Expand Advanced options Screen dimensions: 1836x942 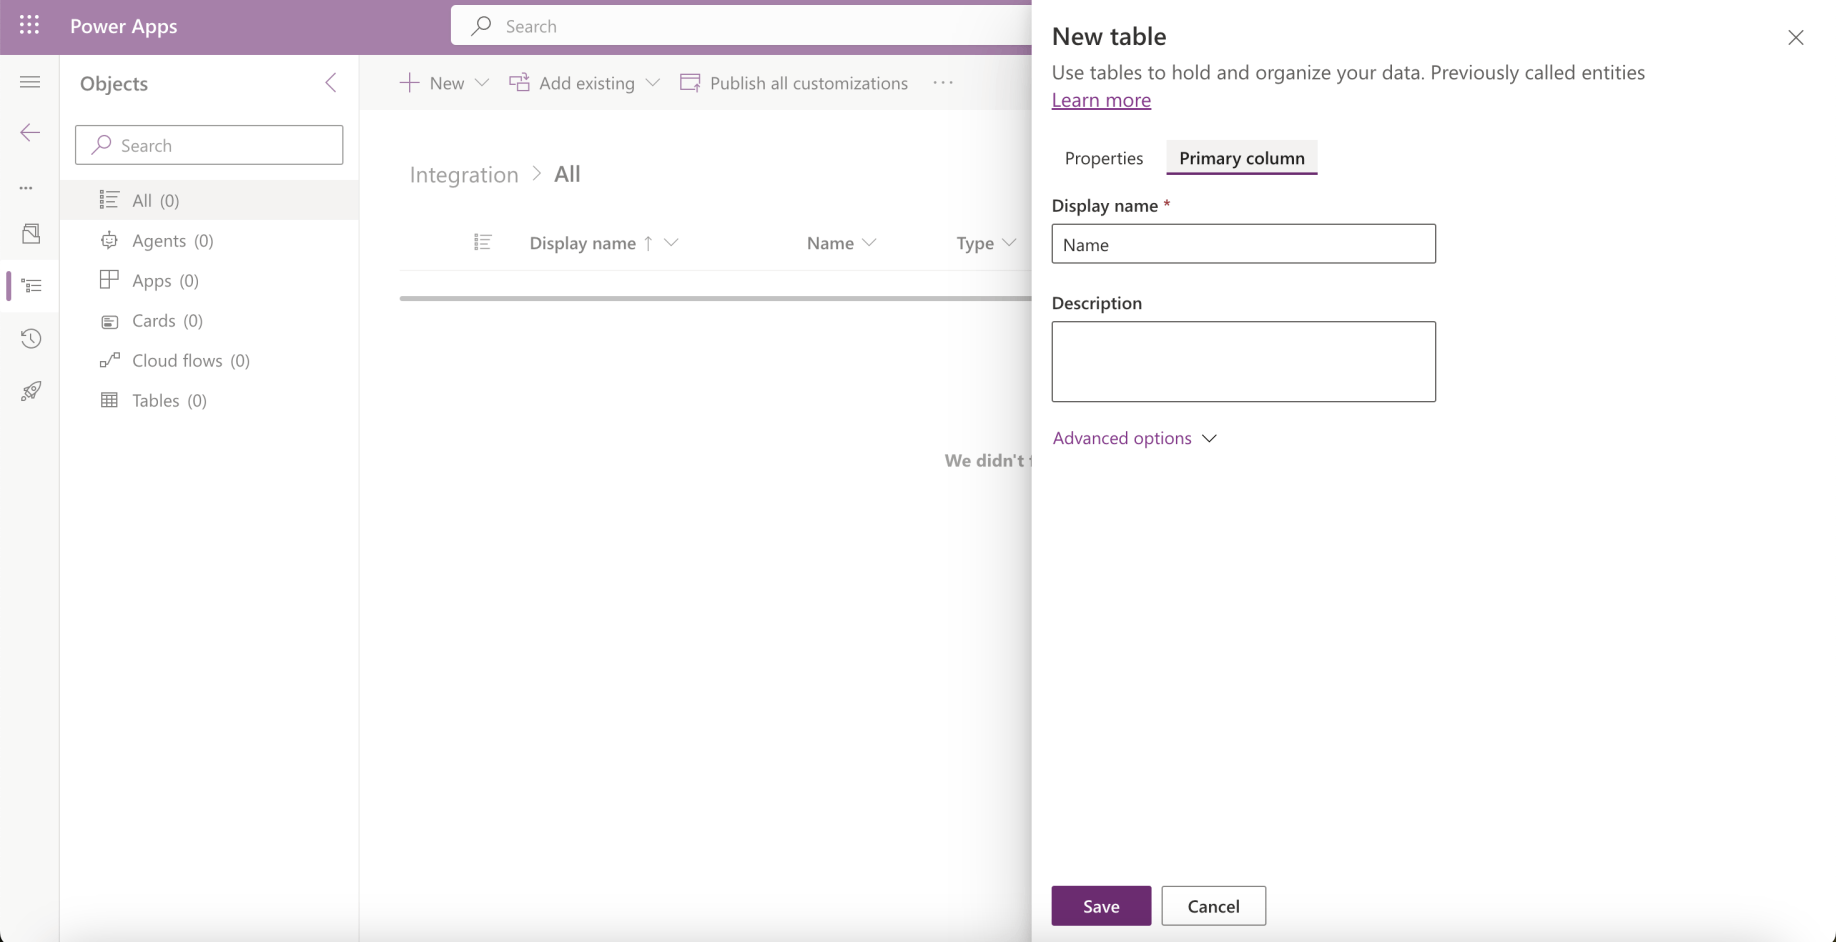1134,438
